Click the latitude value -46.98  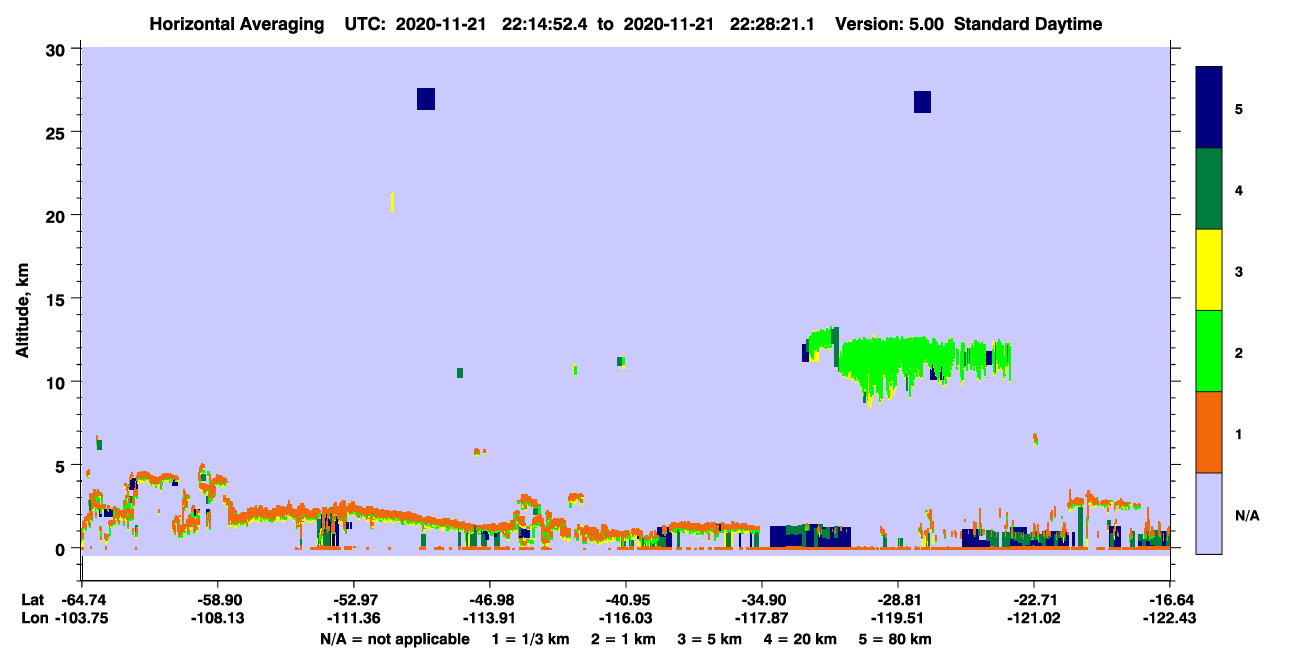490,600
